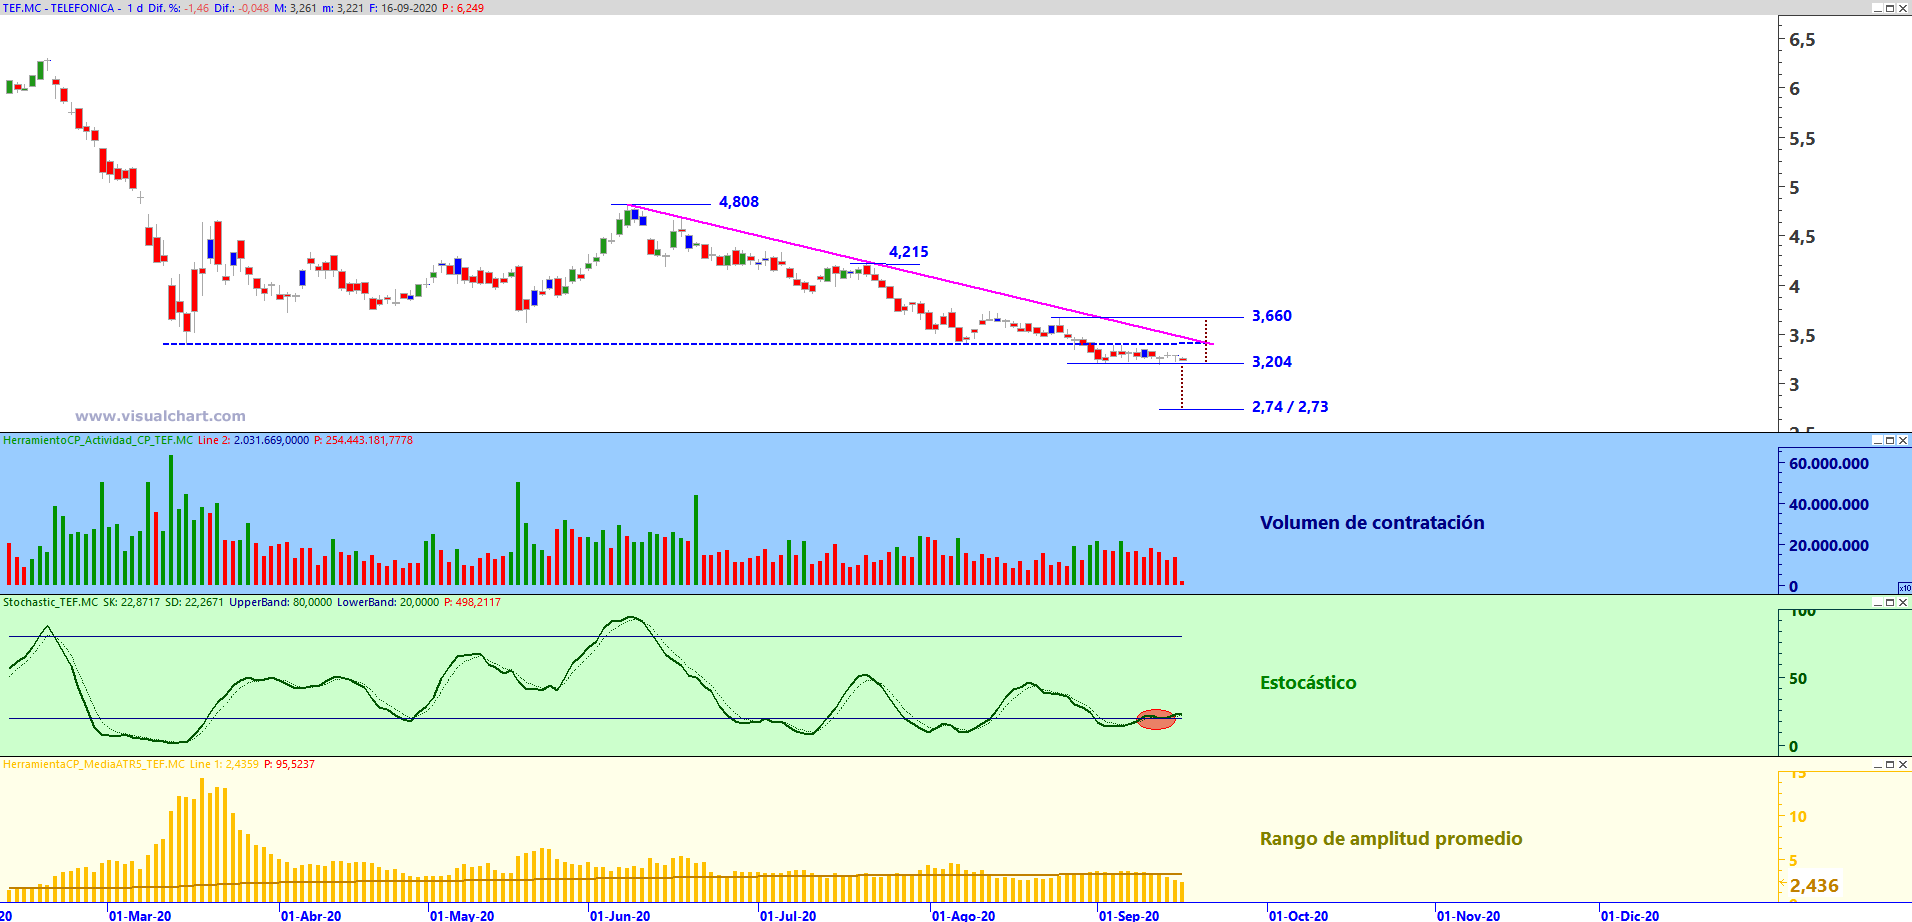Click the 'Volumen de contratación' label
This screenshot has height=922, width=1912.
[x=1372, y=523]
